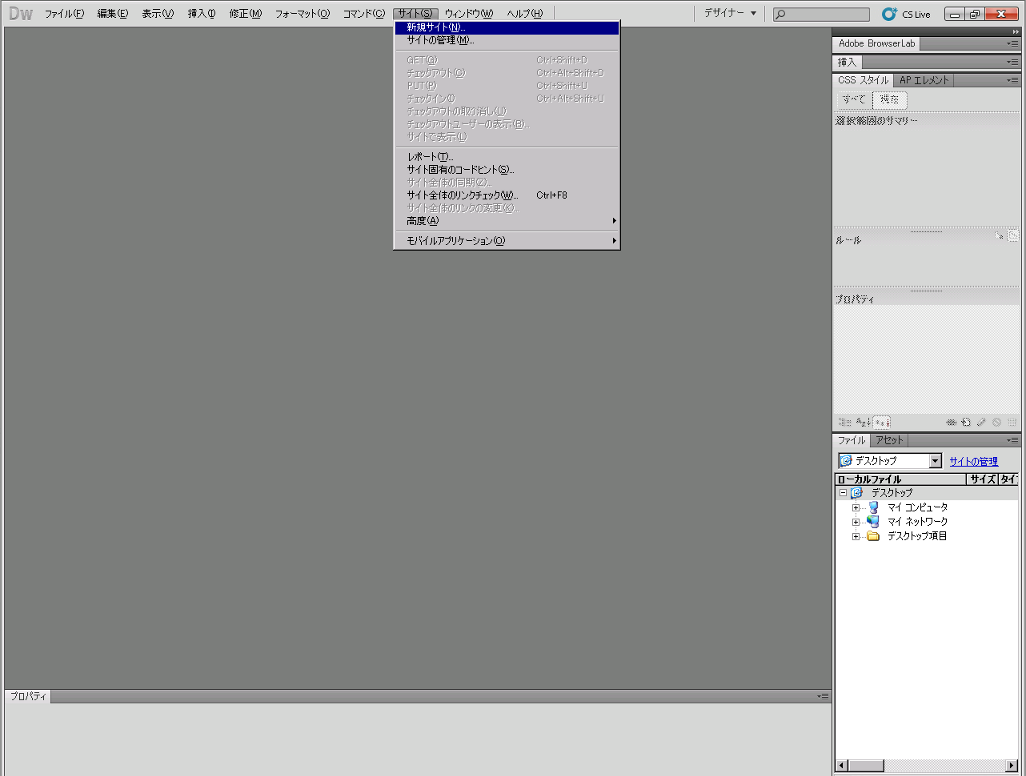Screen dimensions: 1026x776
Task: Open bottom プロパティ panel options menu icon
Action: coord(823,696)
